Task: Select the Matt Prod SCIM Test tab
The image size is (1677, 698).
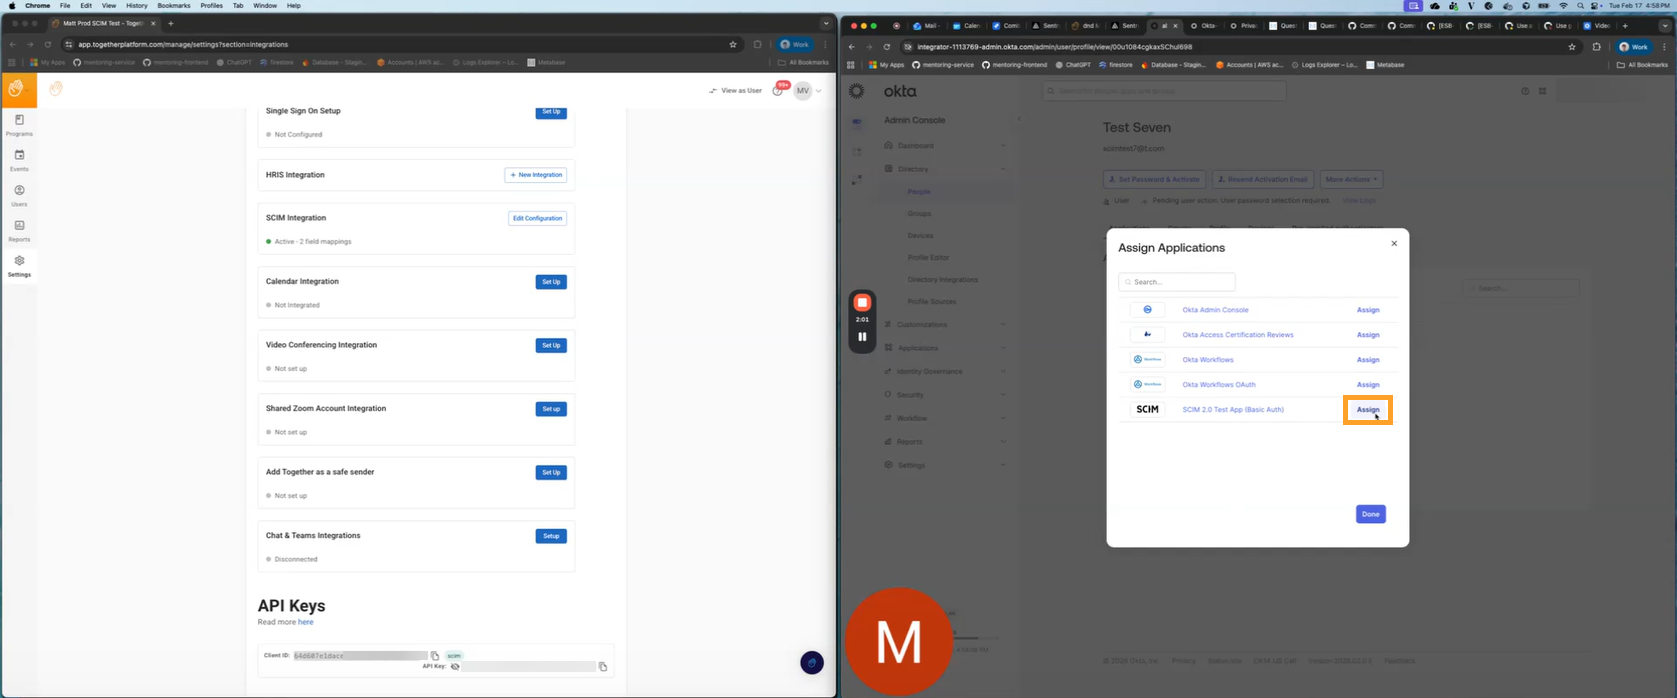Action: click(104, 23)
